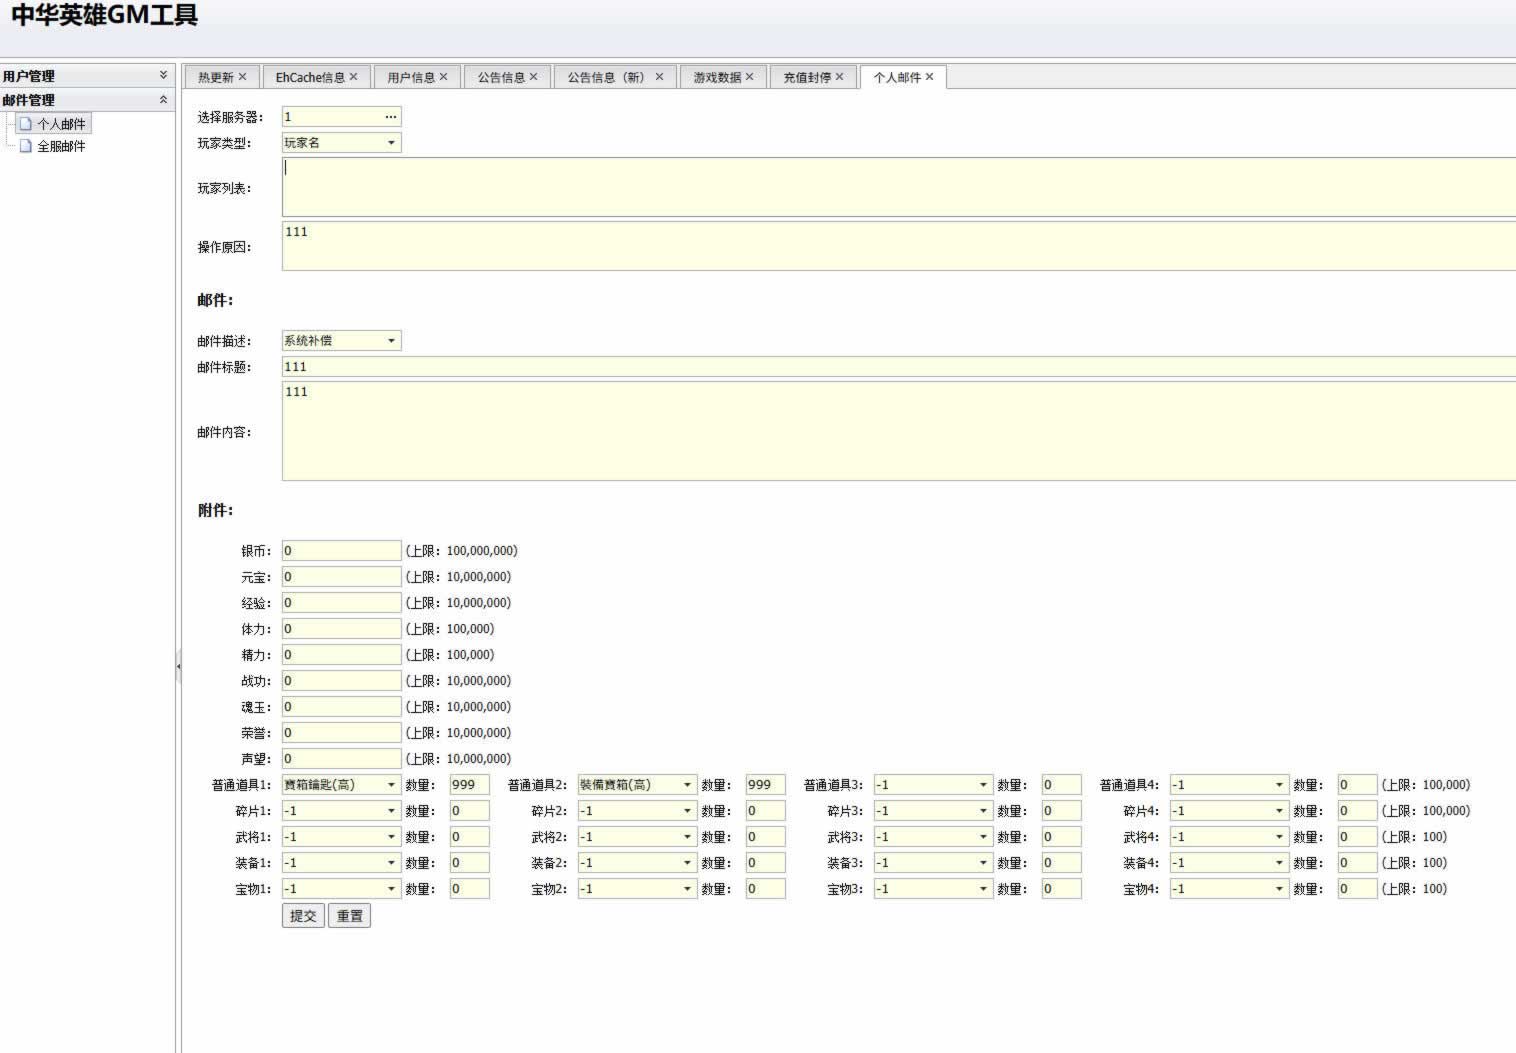This screenshot has height=1053, width=1516.
Task: Collapse the left sidebar splitter handle
Action: [178, 666]
